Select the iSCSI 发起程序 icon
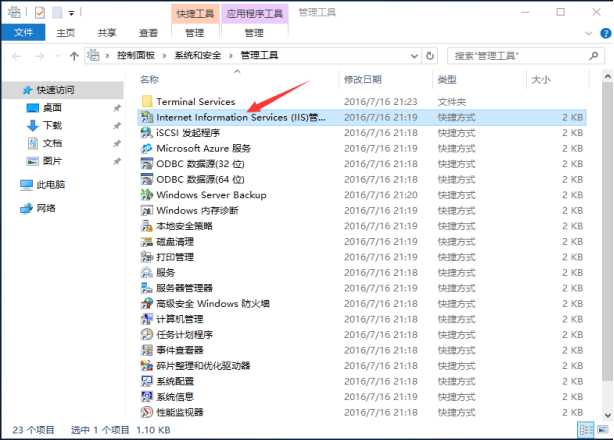The image size is (614, 440). (x=147, y=133)
